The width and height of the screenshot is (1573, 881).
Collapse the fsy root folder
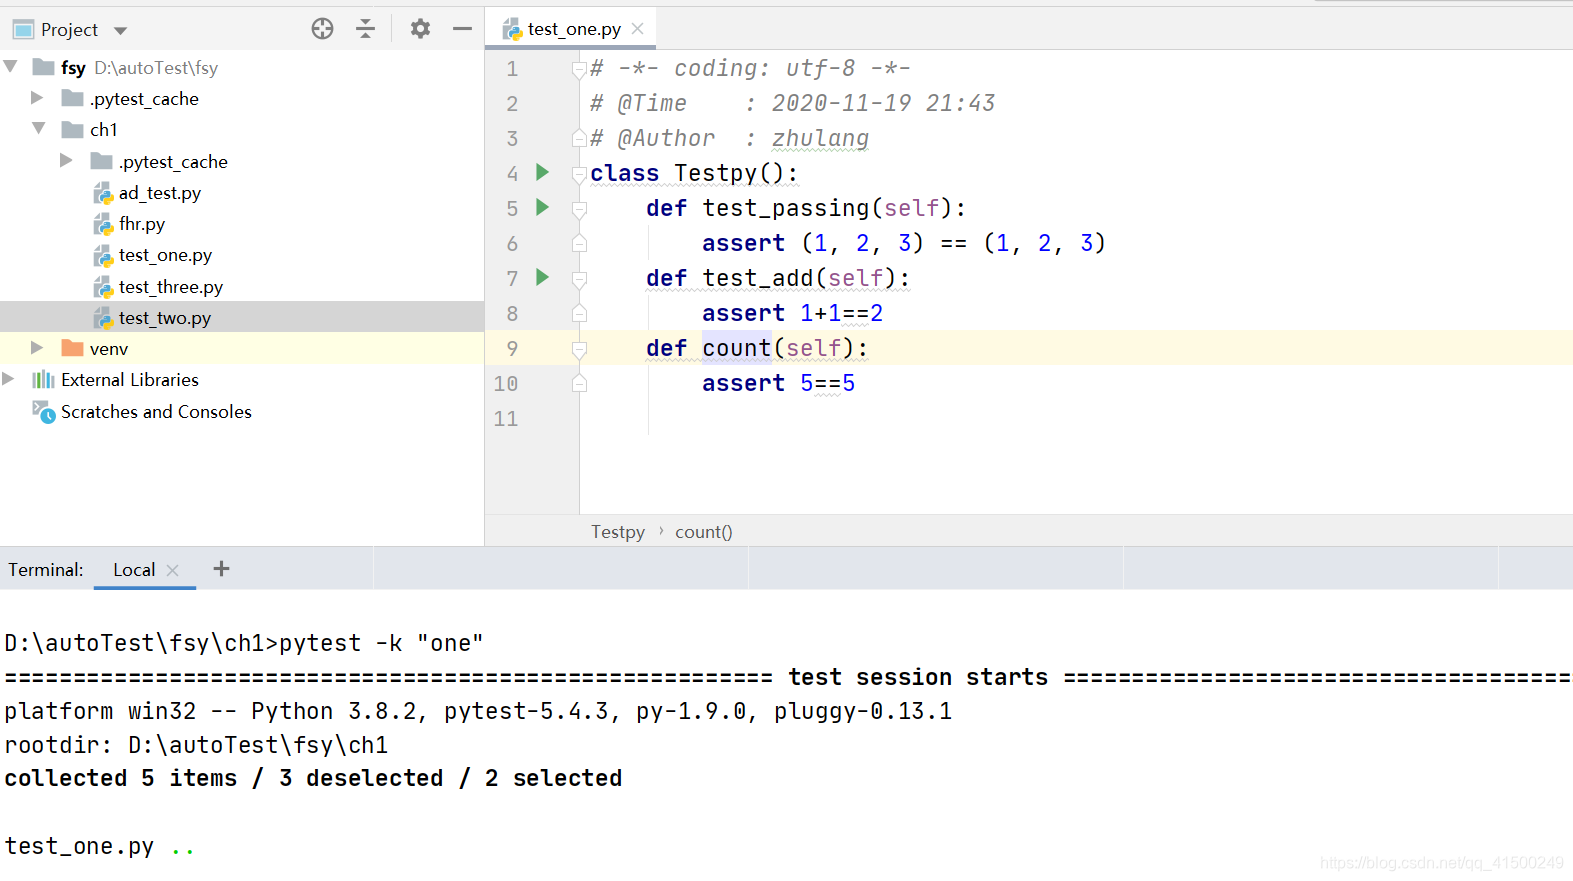11,67
